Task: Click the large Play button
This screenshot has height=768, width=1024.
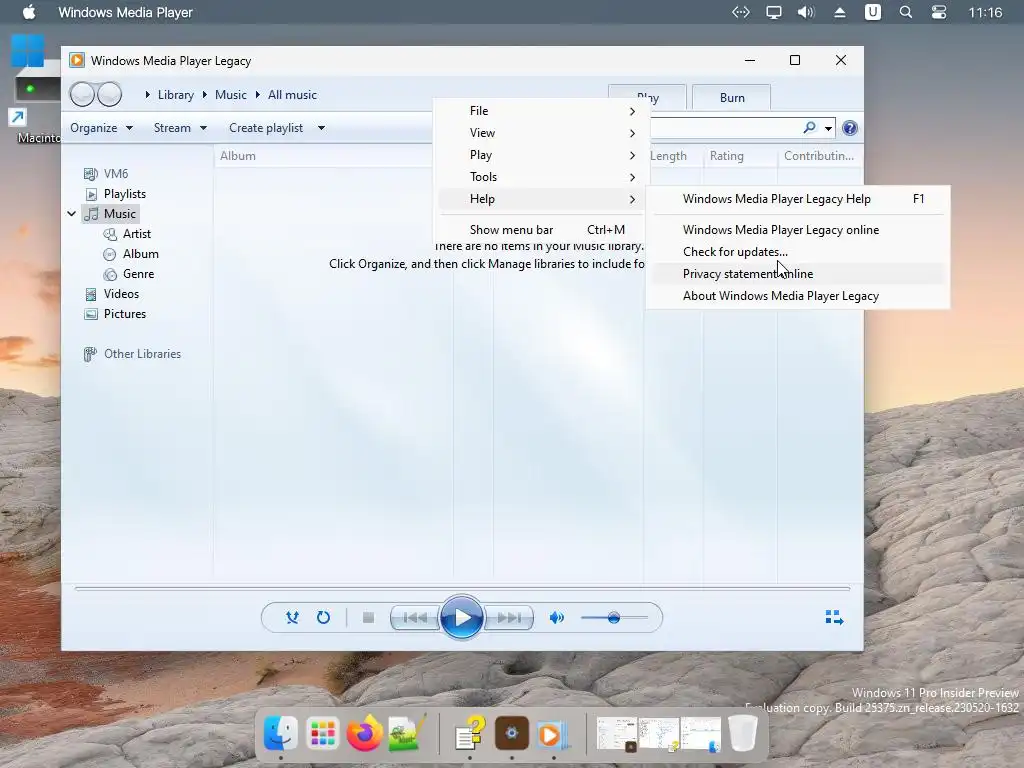Action: 462,617
